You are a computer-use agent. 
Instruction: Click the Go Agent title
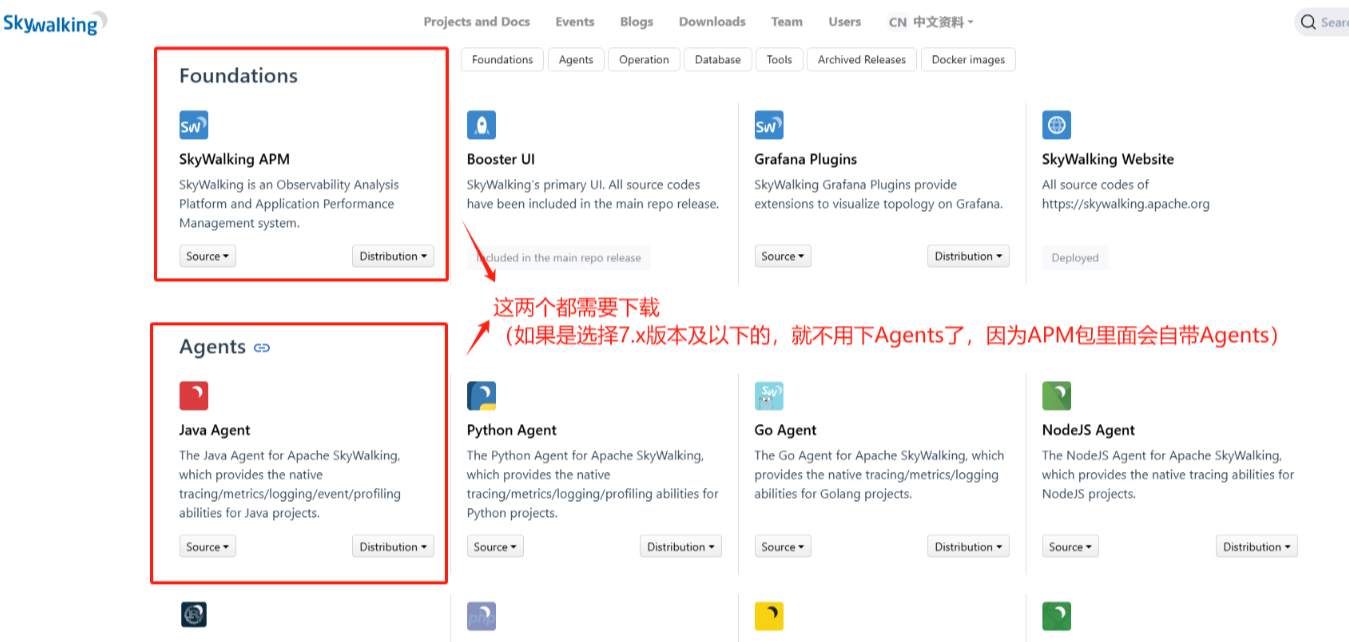(786, 430)
